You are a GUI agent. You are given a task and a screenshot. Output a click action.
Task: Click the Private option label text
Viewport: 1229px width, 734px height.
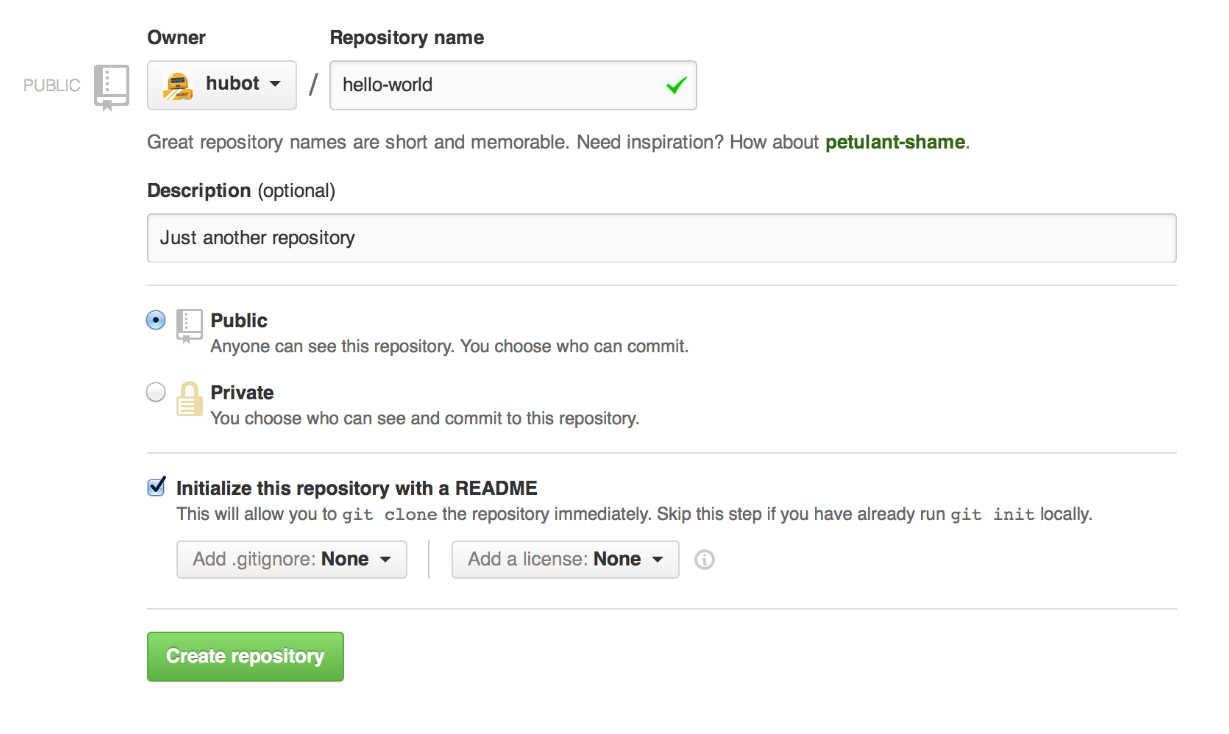click(x=242, y=392)
